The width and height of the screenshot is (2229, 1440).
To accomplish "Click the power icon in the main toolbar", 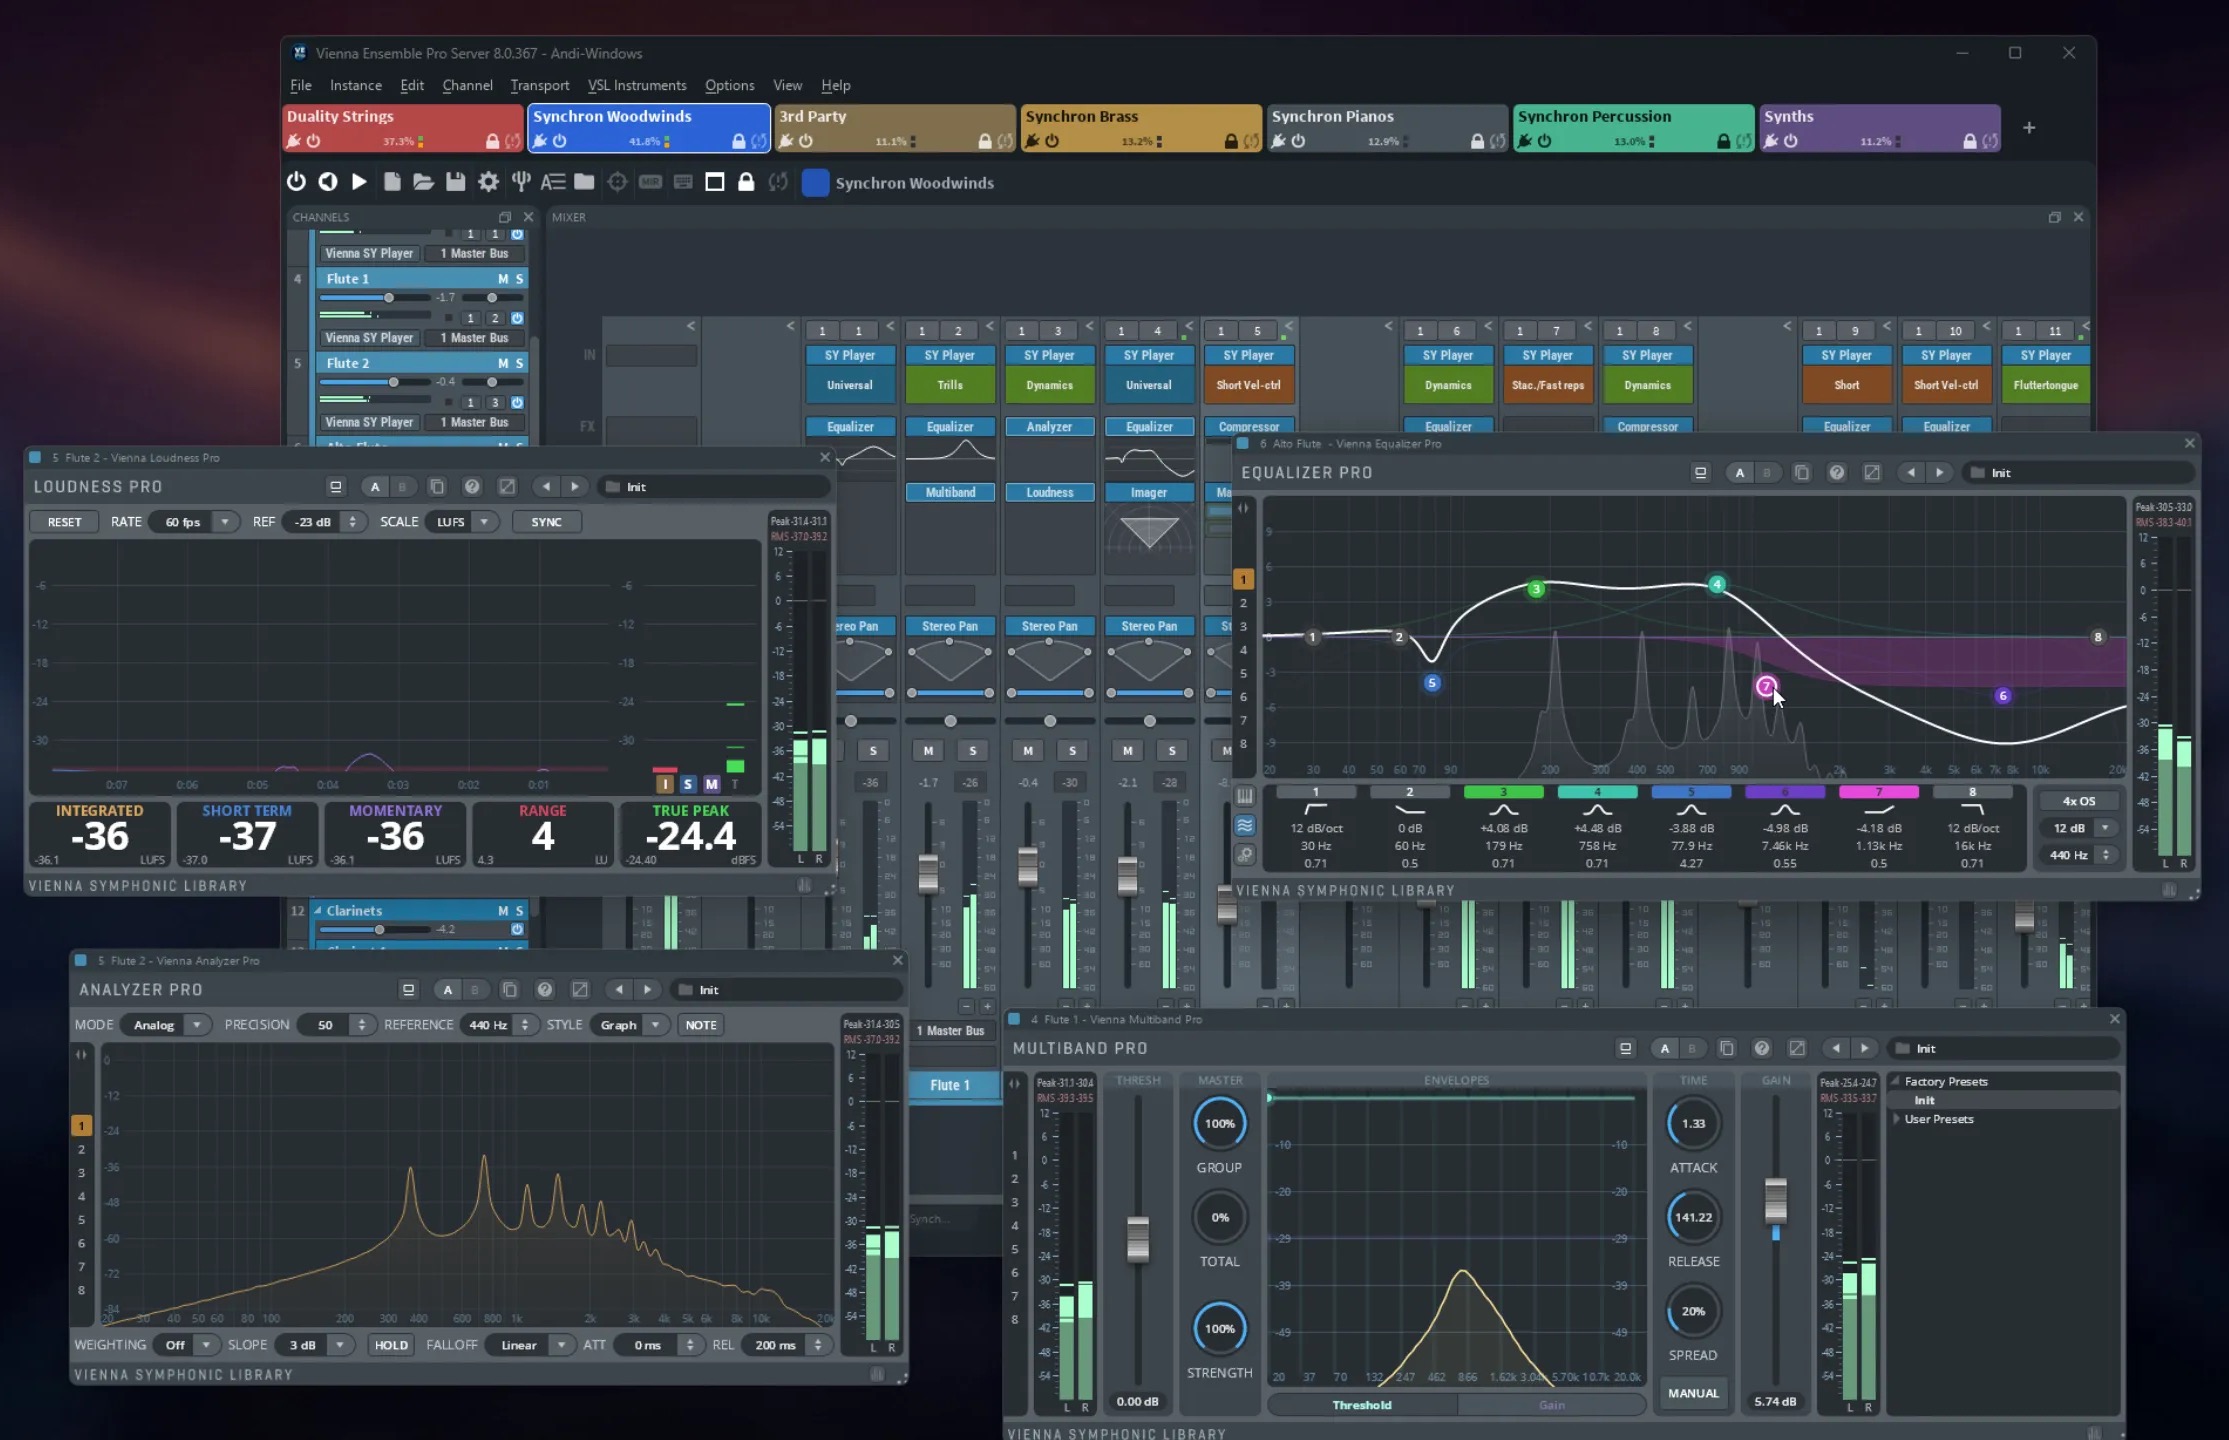I will [x=296, y=182].
